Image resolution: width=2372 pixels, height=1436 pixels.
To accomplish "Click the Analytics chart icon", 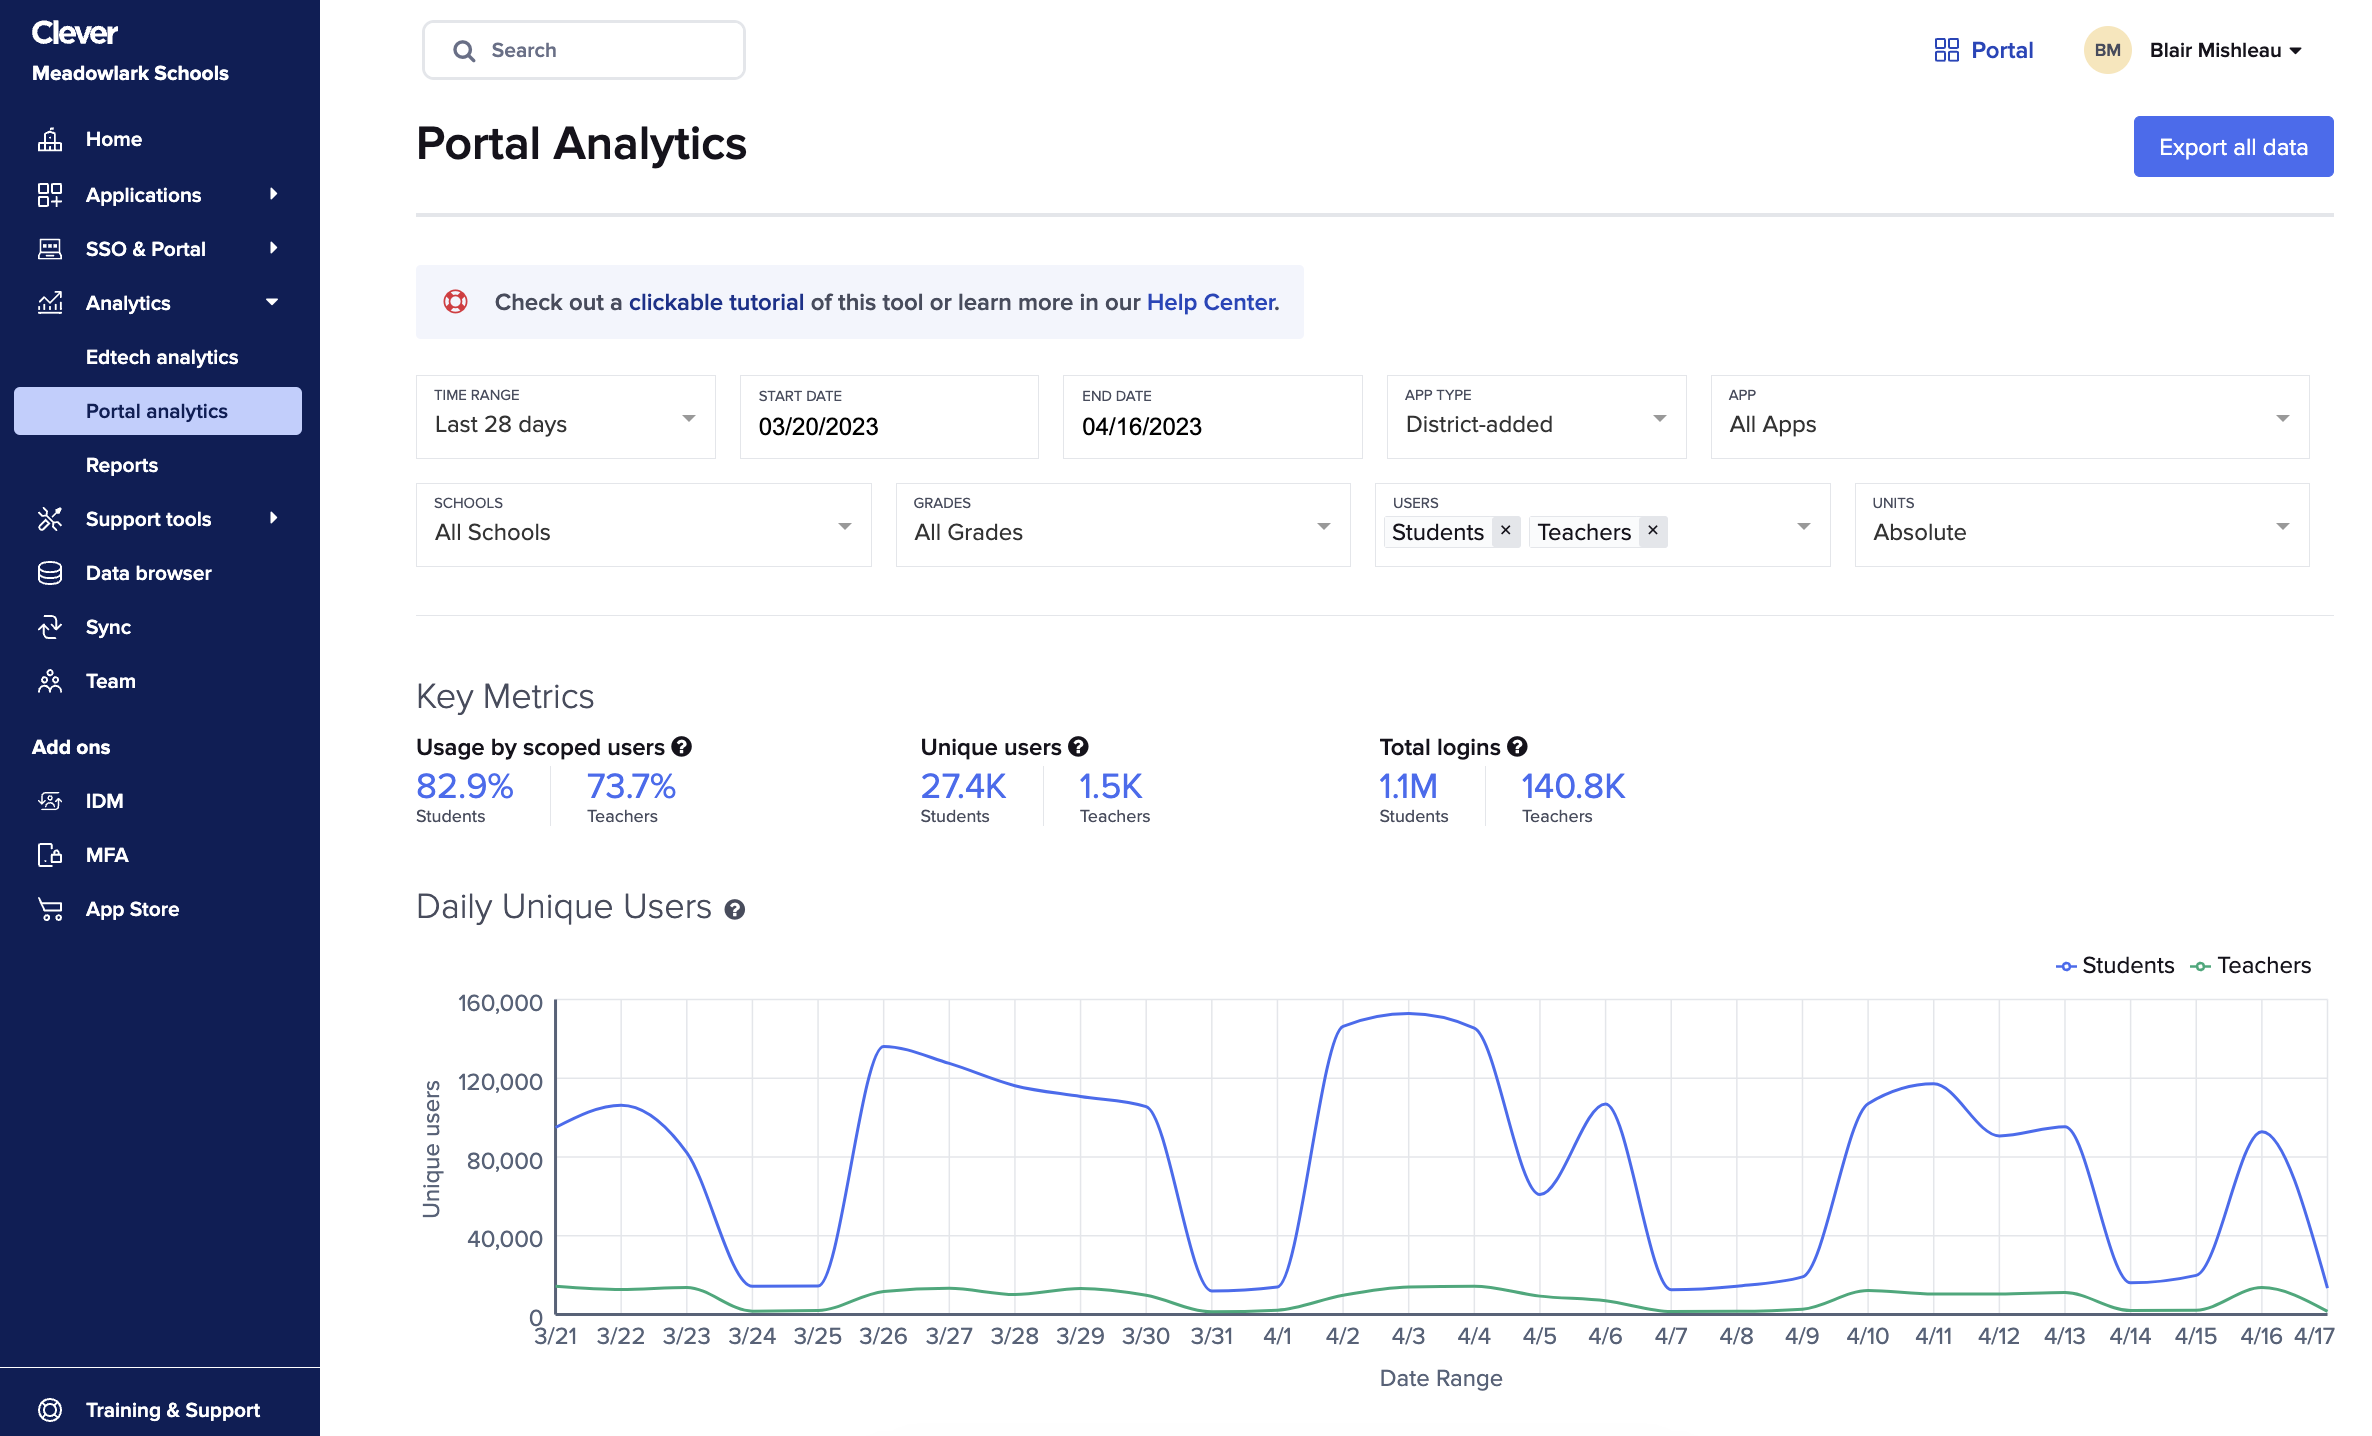I will click(x=50, y=303).
